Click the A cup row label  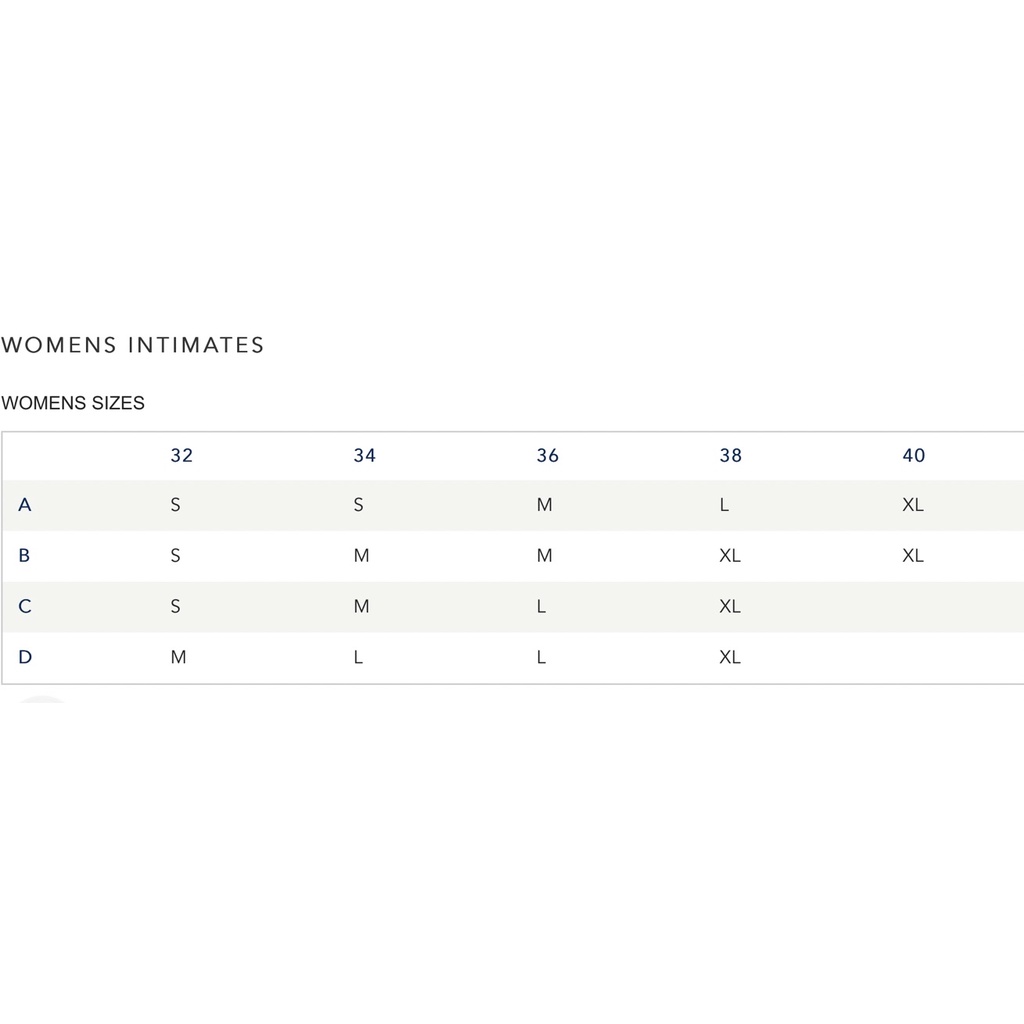pos(25,505)
